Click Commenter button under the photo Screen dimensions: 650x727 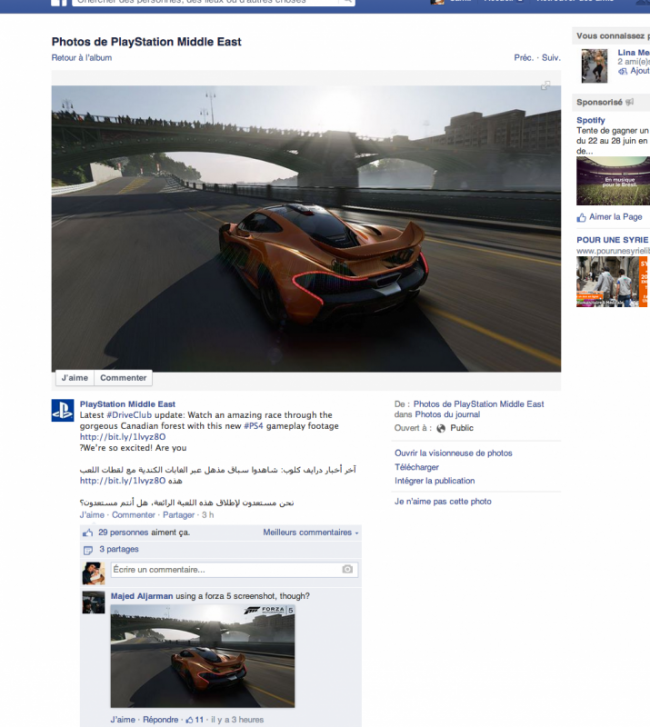click(x=123, y=378)
